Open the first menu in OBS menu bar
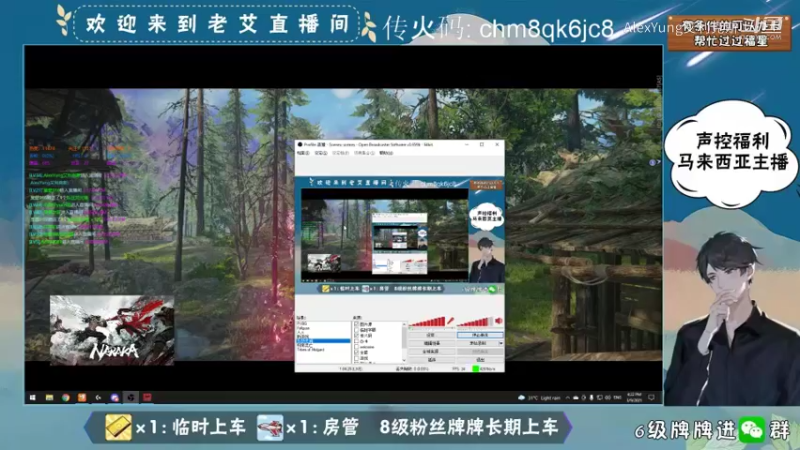Image resolution: width=800 pixels, height=450 pixels. (303, 153)
